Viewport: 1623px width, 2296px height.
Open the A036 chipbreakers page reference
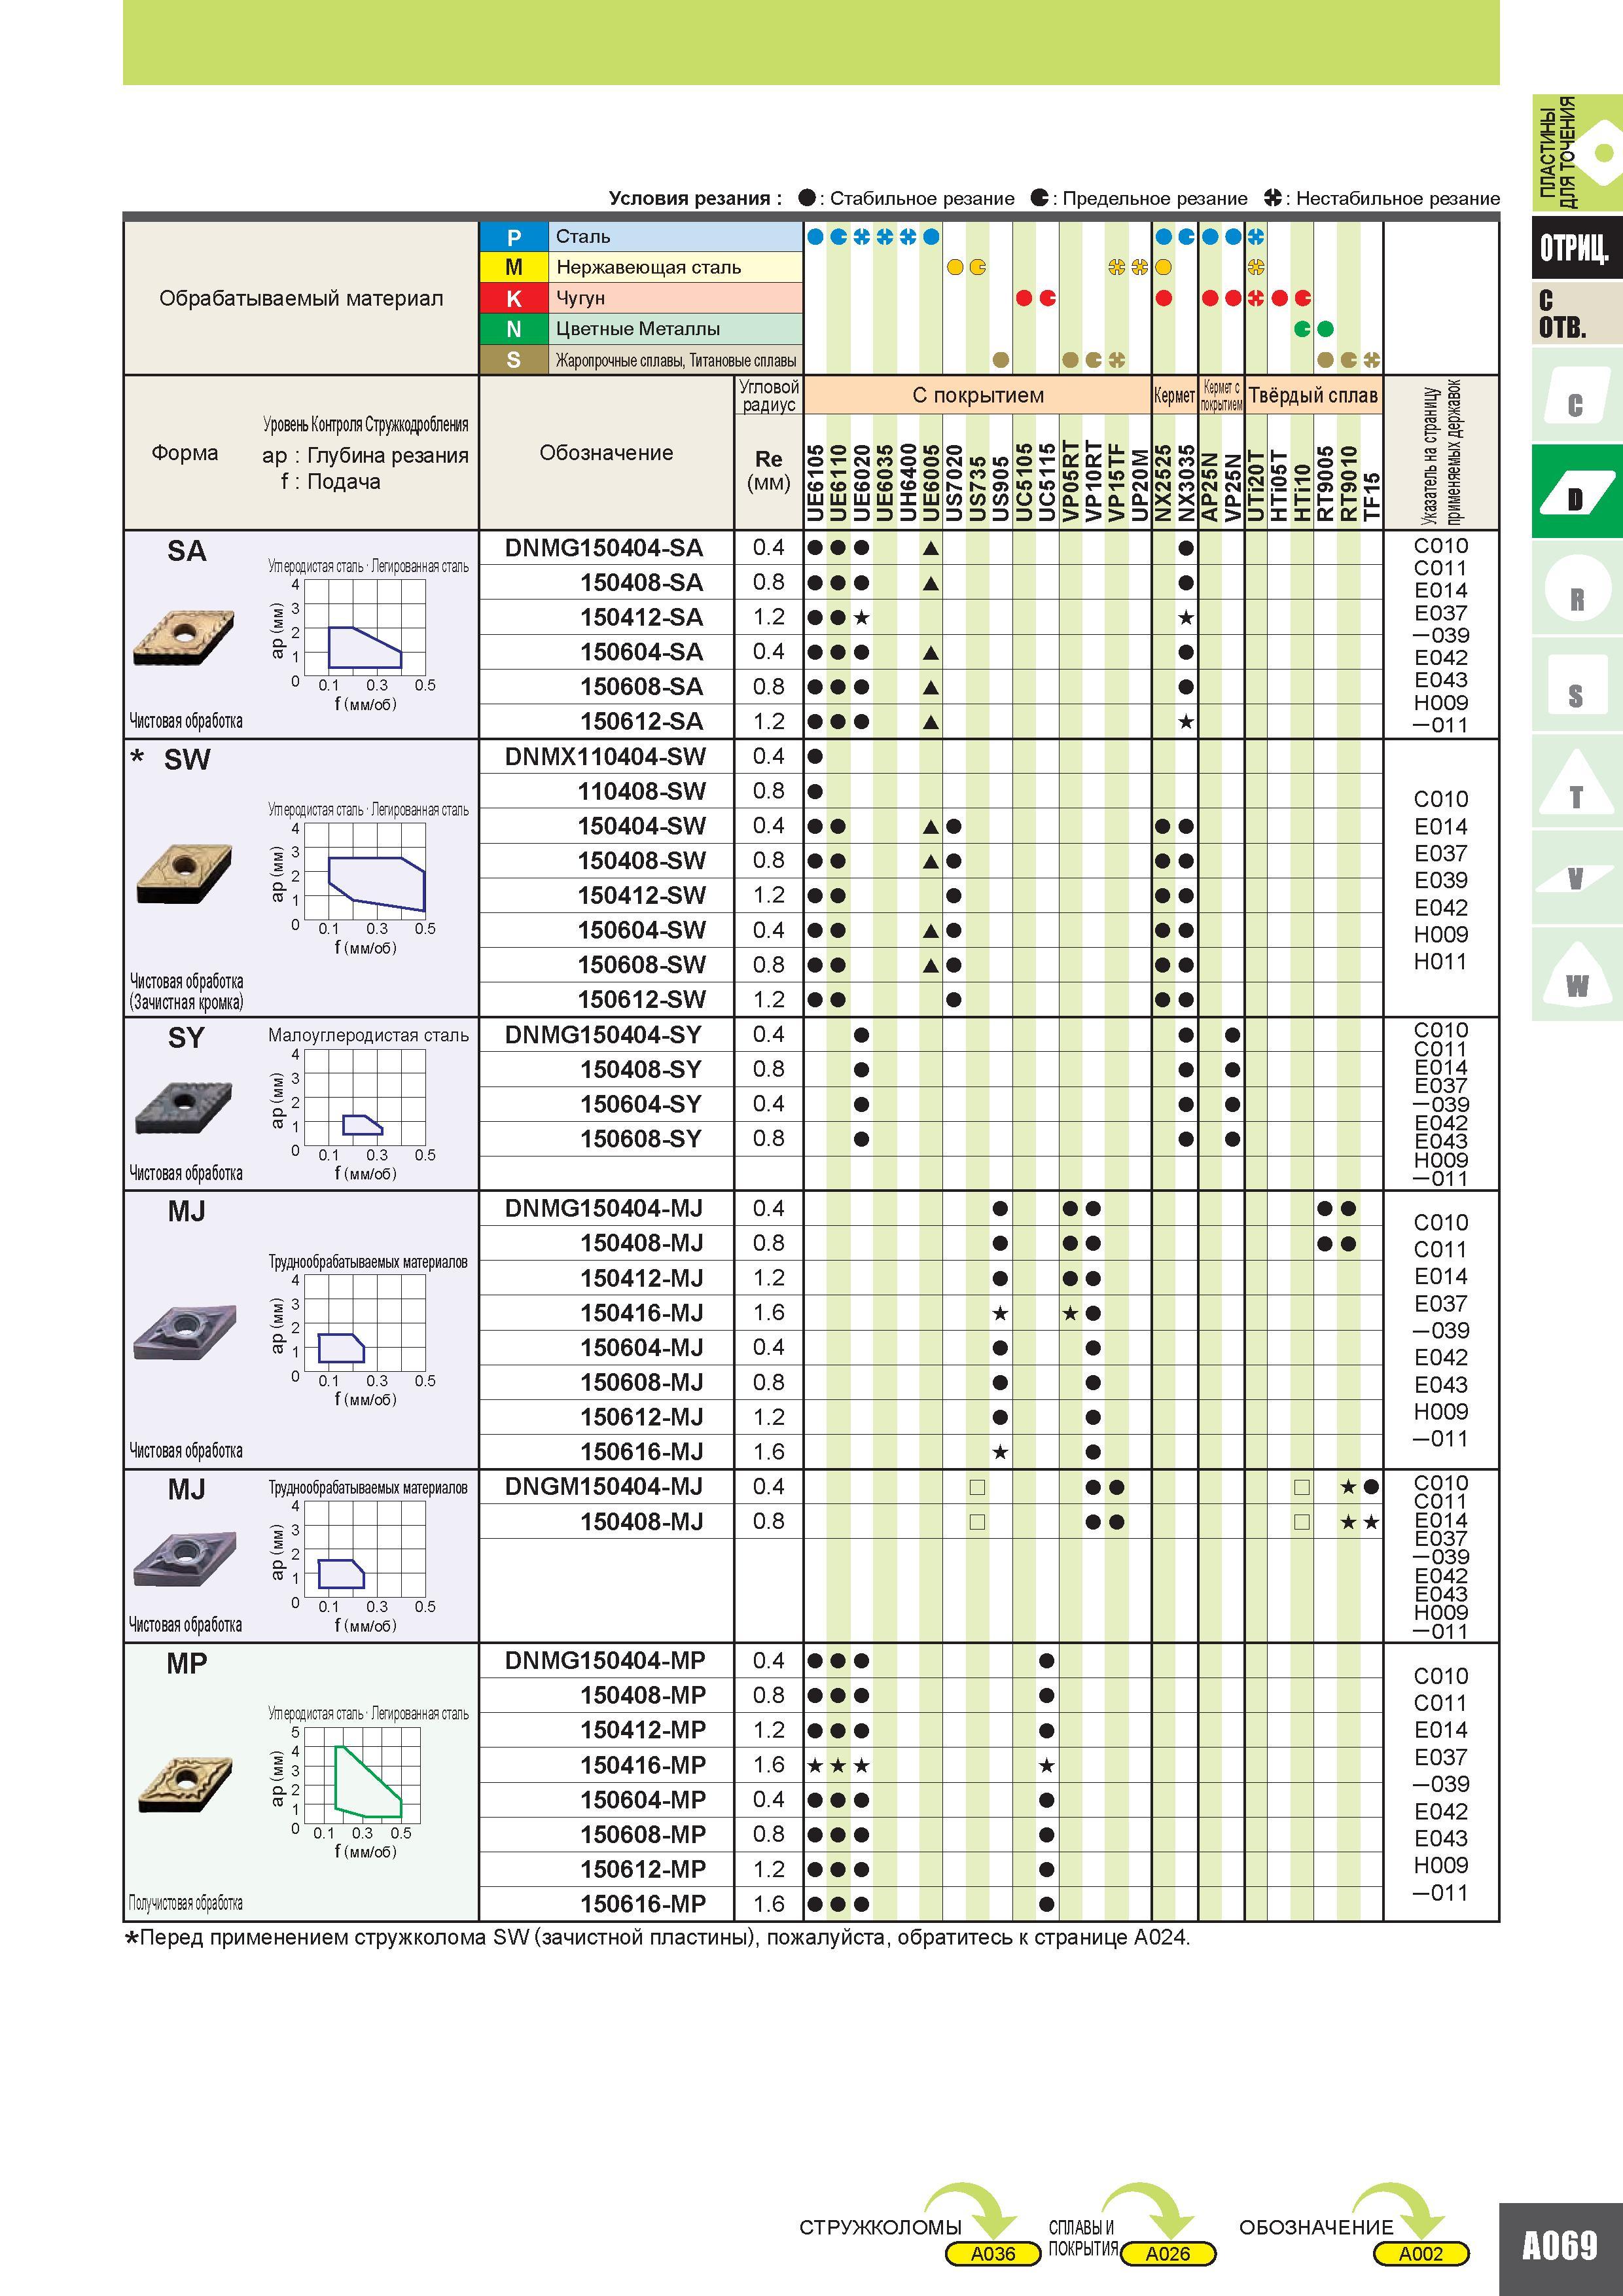993,2254
